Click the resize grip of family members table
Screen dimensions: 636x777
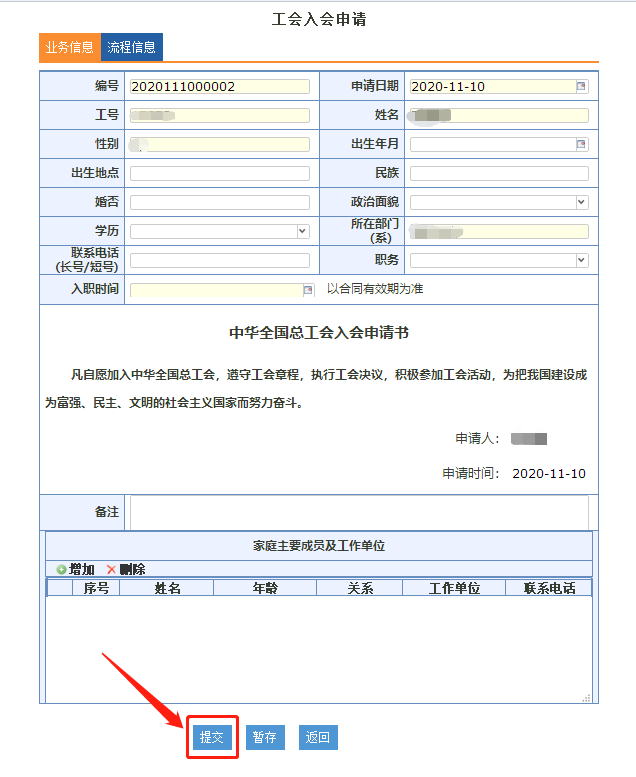pos(587,698)
